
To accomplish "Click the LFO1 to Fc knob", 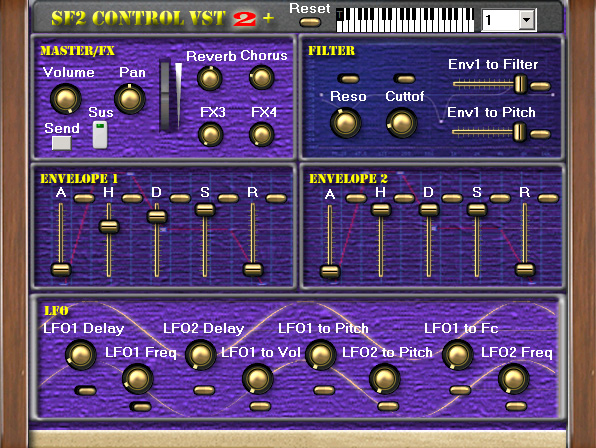I will coord(458,355).
